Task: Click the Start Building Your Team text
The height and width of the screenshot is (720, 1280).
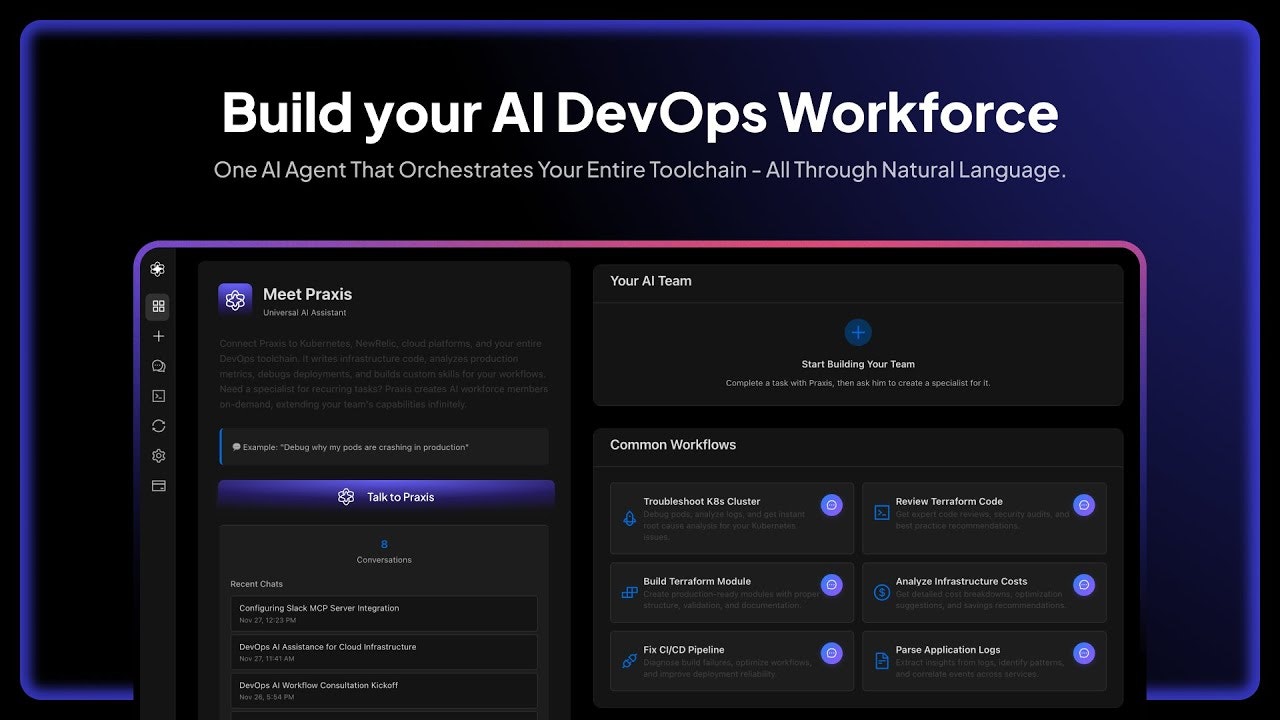Action: click(858, 364)
